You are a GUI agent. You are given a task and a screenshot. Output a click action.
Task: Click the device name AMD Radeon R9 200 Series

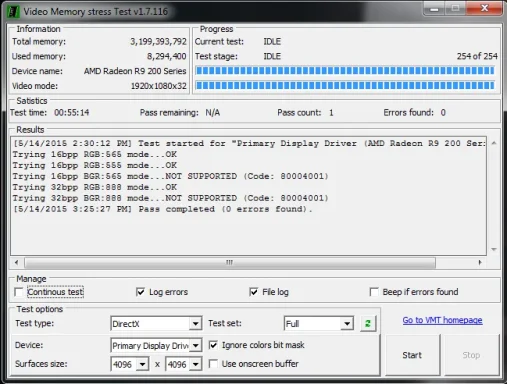coord(135,71)
